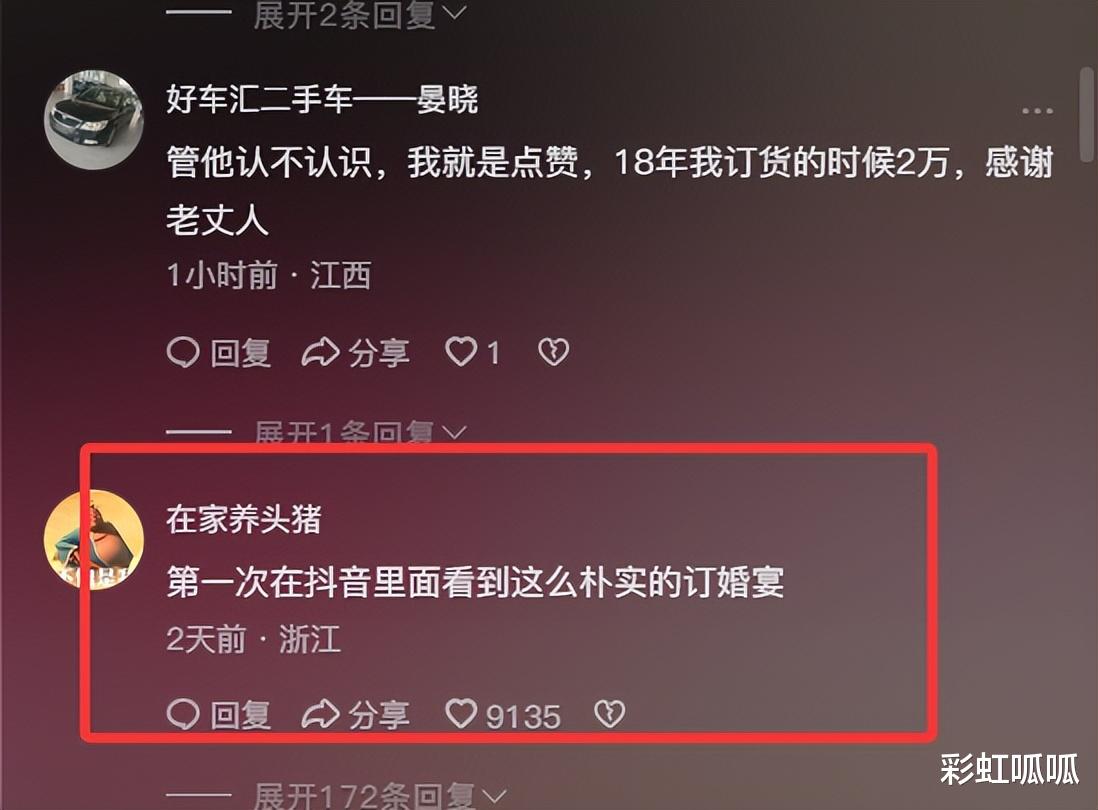The image size is (1098, 810).
Task: Tap share arrow icon under 浙江 comment
Action: tap(321, 714)
